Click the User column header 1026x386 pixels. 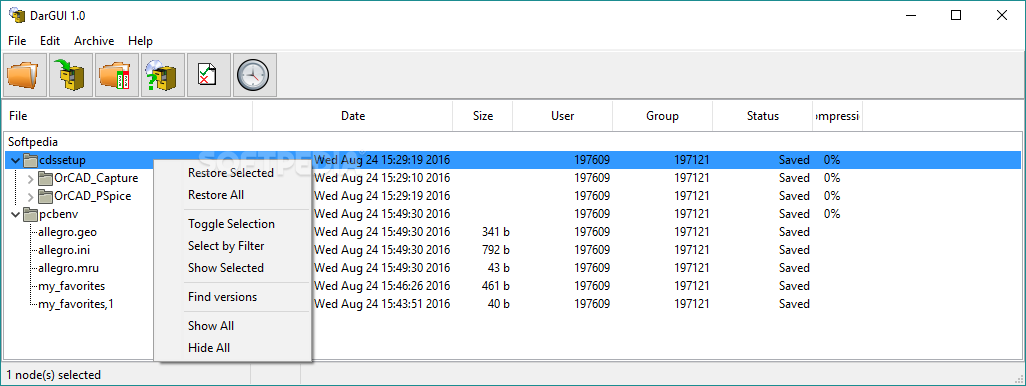point(563,116)
